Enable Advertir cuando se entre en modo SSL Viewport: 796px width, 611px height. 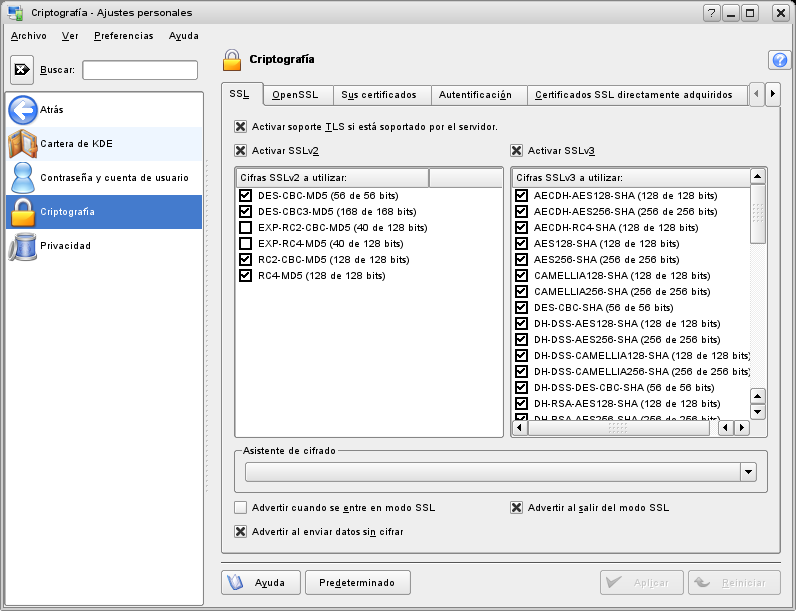240,508
